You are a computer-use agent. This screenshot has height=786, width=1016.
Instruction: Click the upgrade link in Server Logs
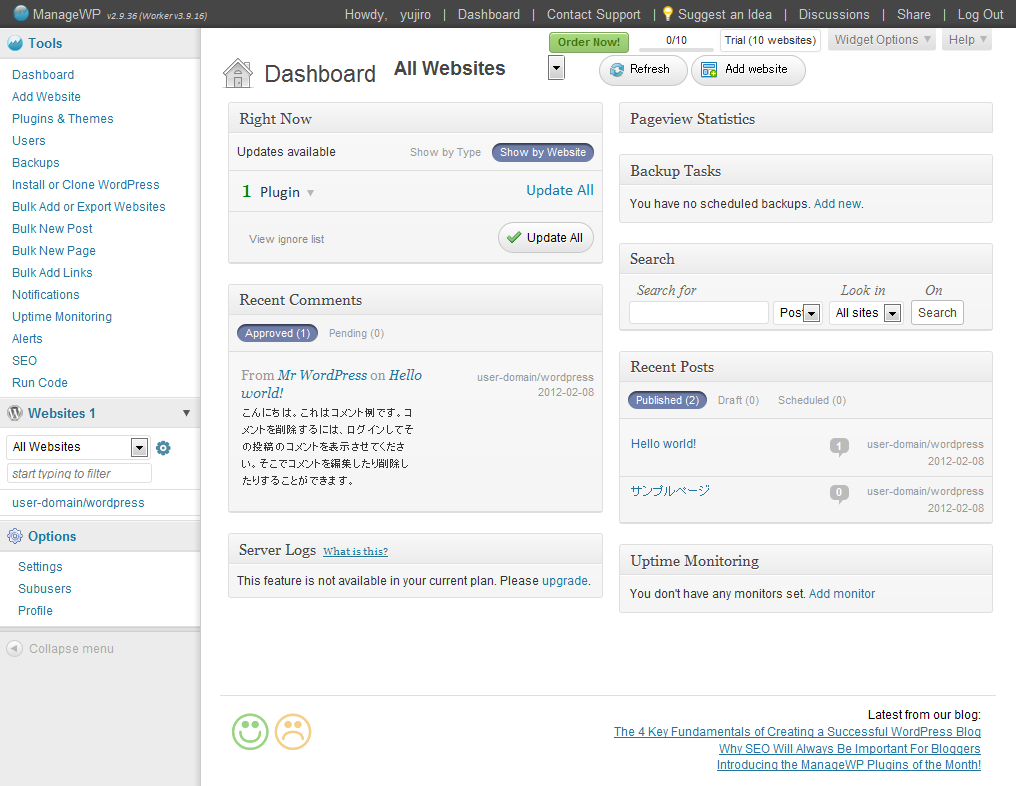click(565, 581)
